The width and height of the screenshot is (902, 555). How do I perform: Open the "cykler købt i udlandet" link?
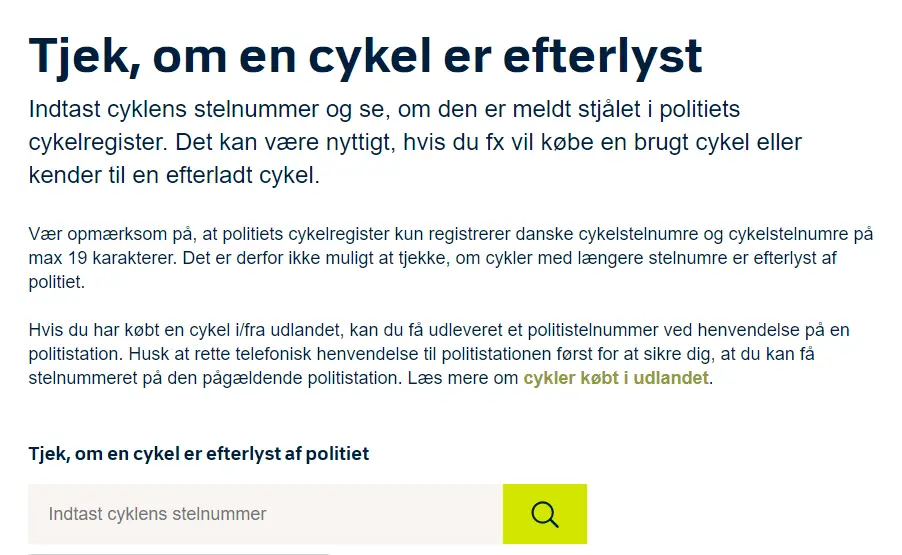click(x=616, y=378)
